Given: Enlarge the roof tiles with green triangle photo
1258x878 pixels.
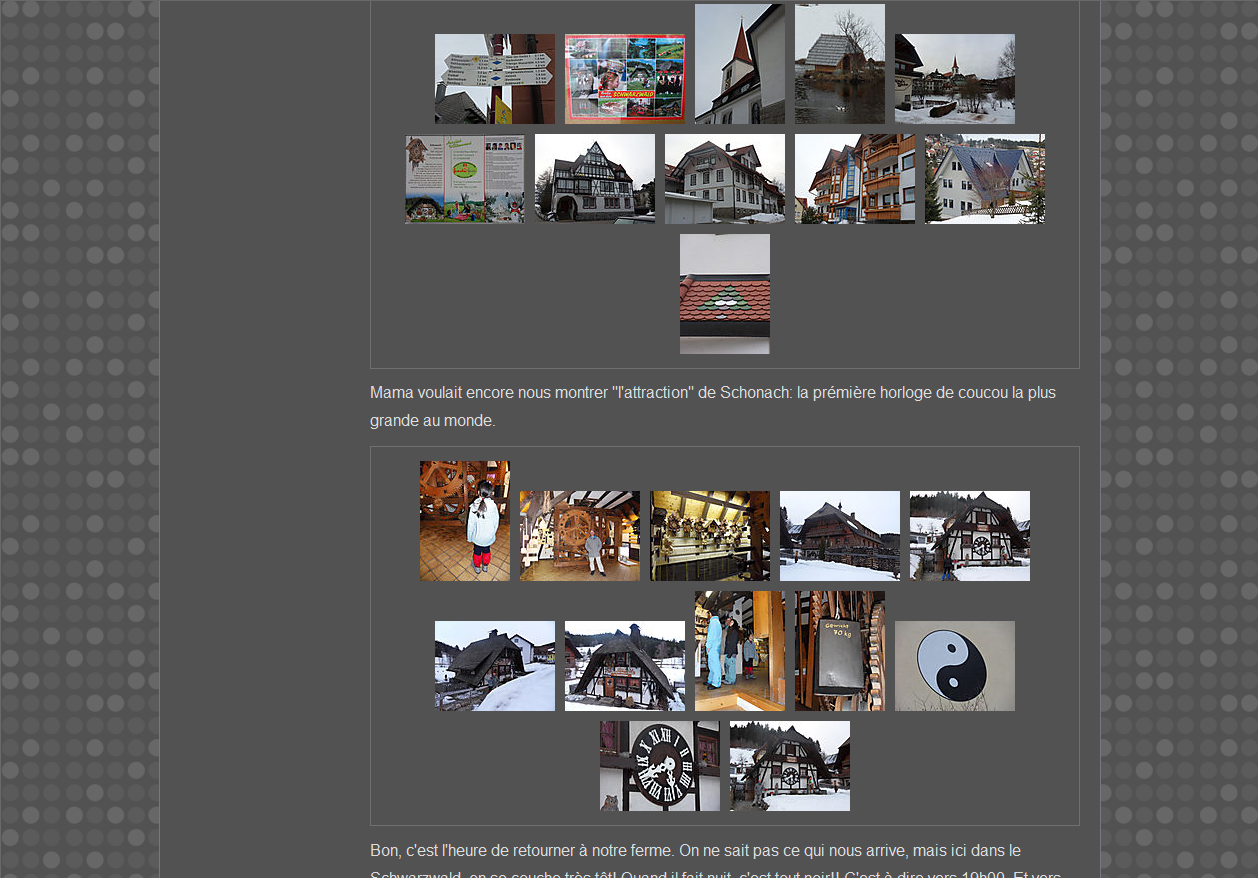Looking at the screenshot, I should (x=724, y=294).
